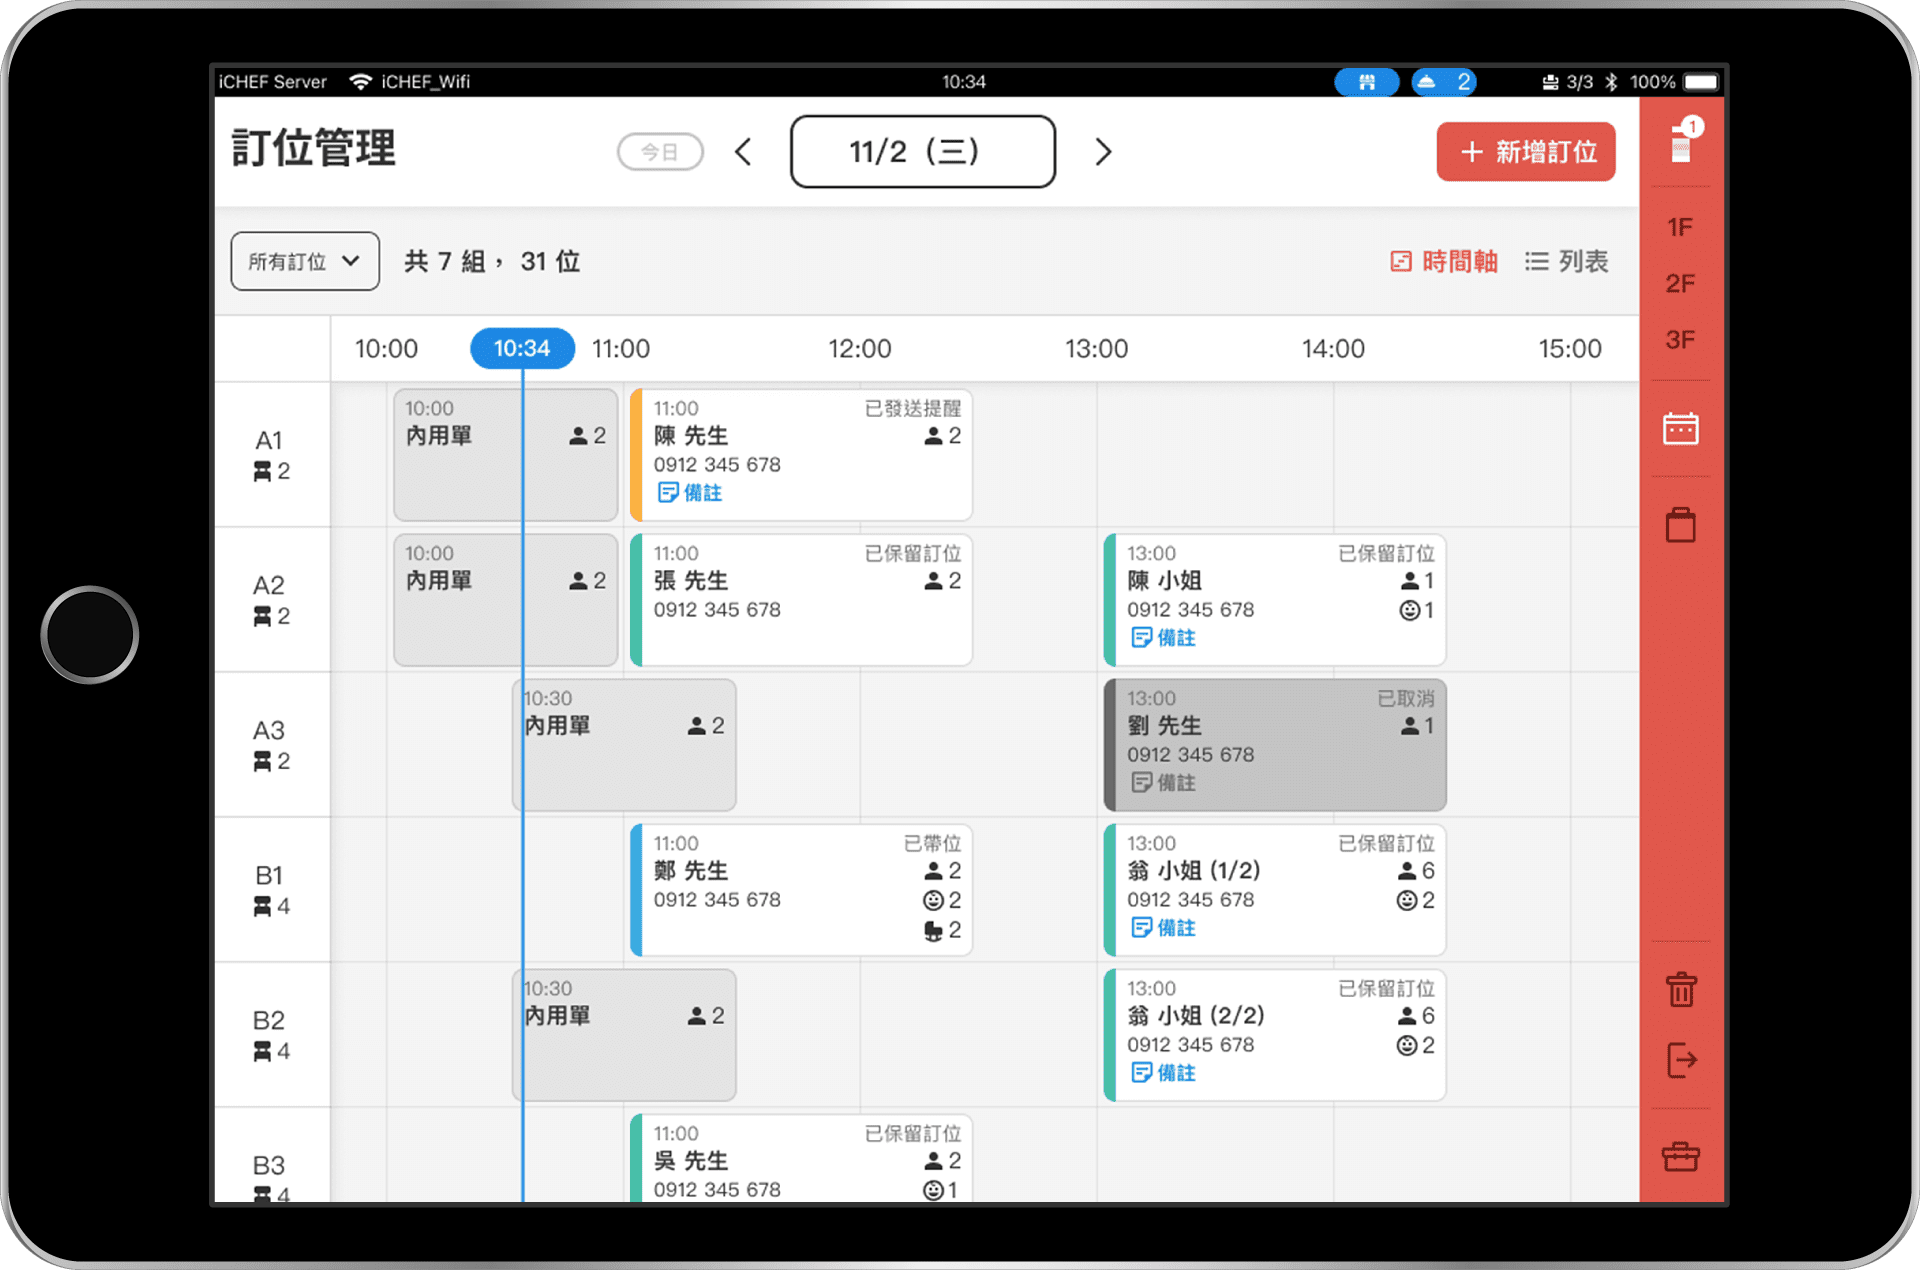
Task: Click the 14:00 time header
Action: click(x=1333, y=349)
